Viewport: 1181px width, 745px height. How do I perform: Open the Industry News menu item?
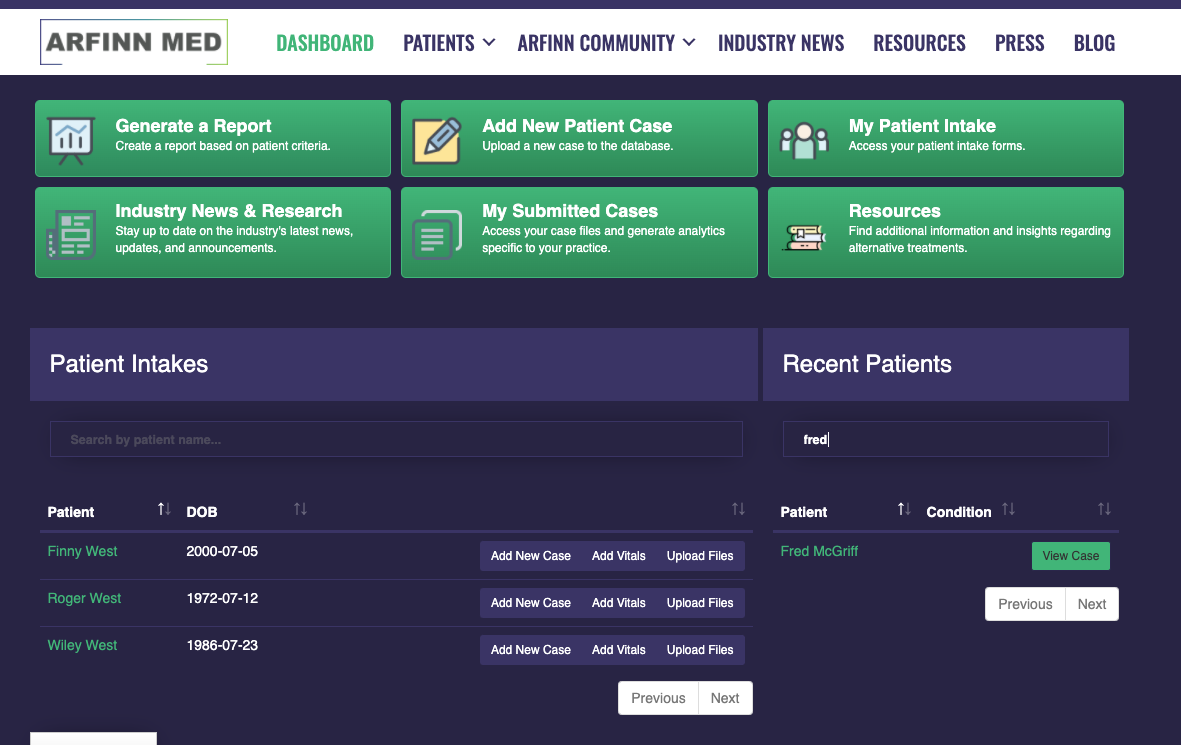781,43
